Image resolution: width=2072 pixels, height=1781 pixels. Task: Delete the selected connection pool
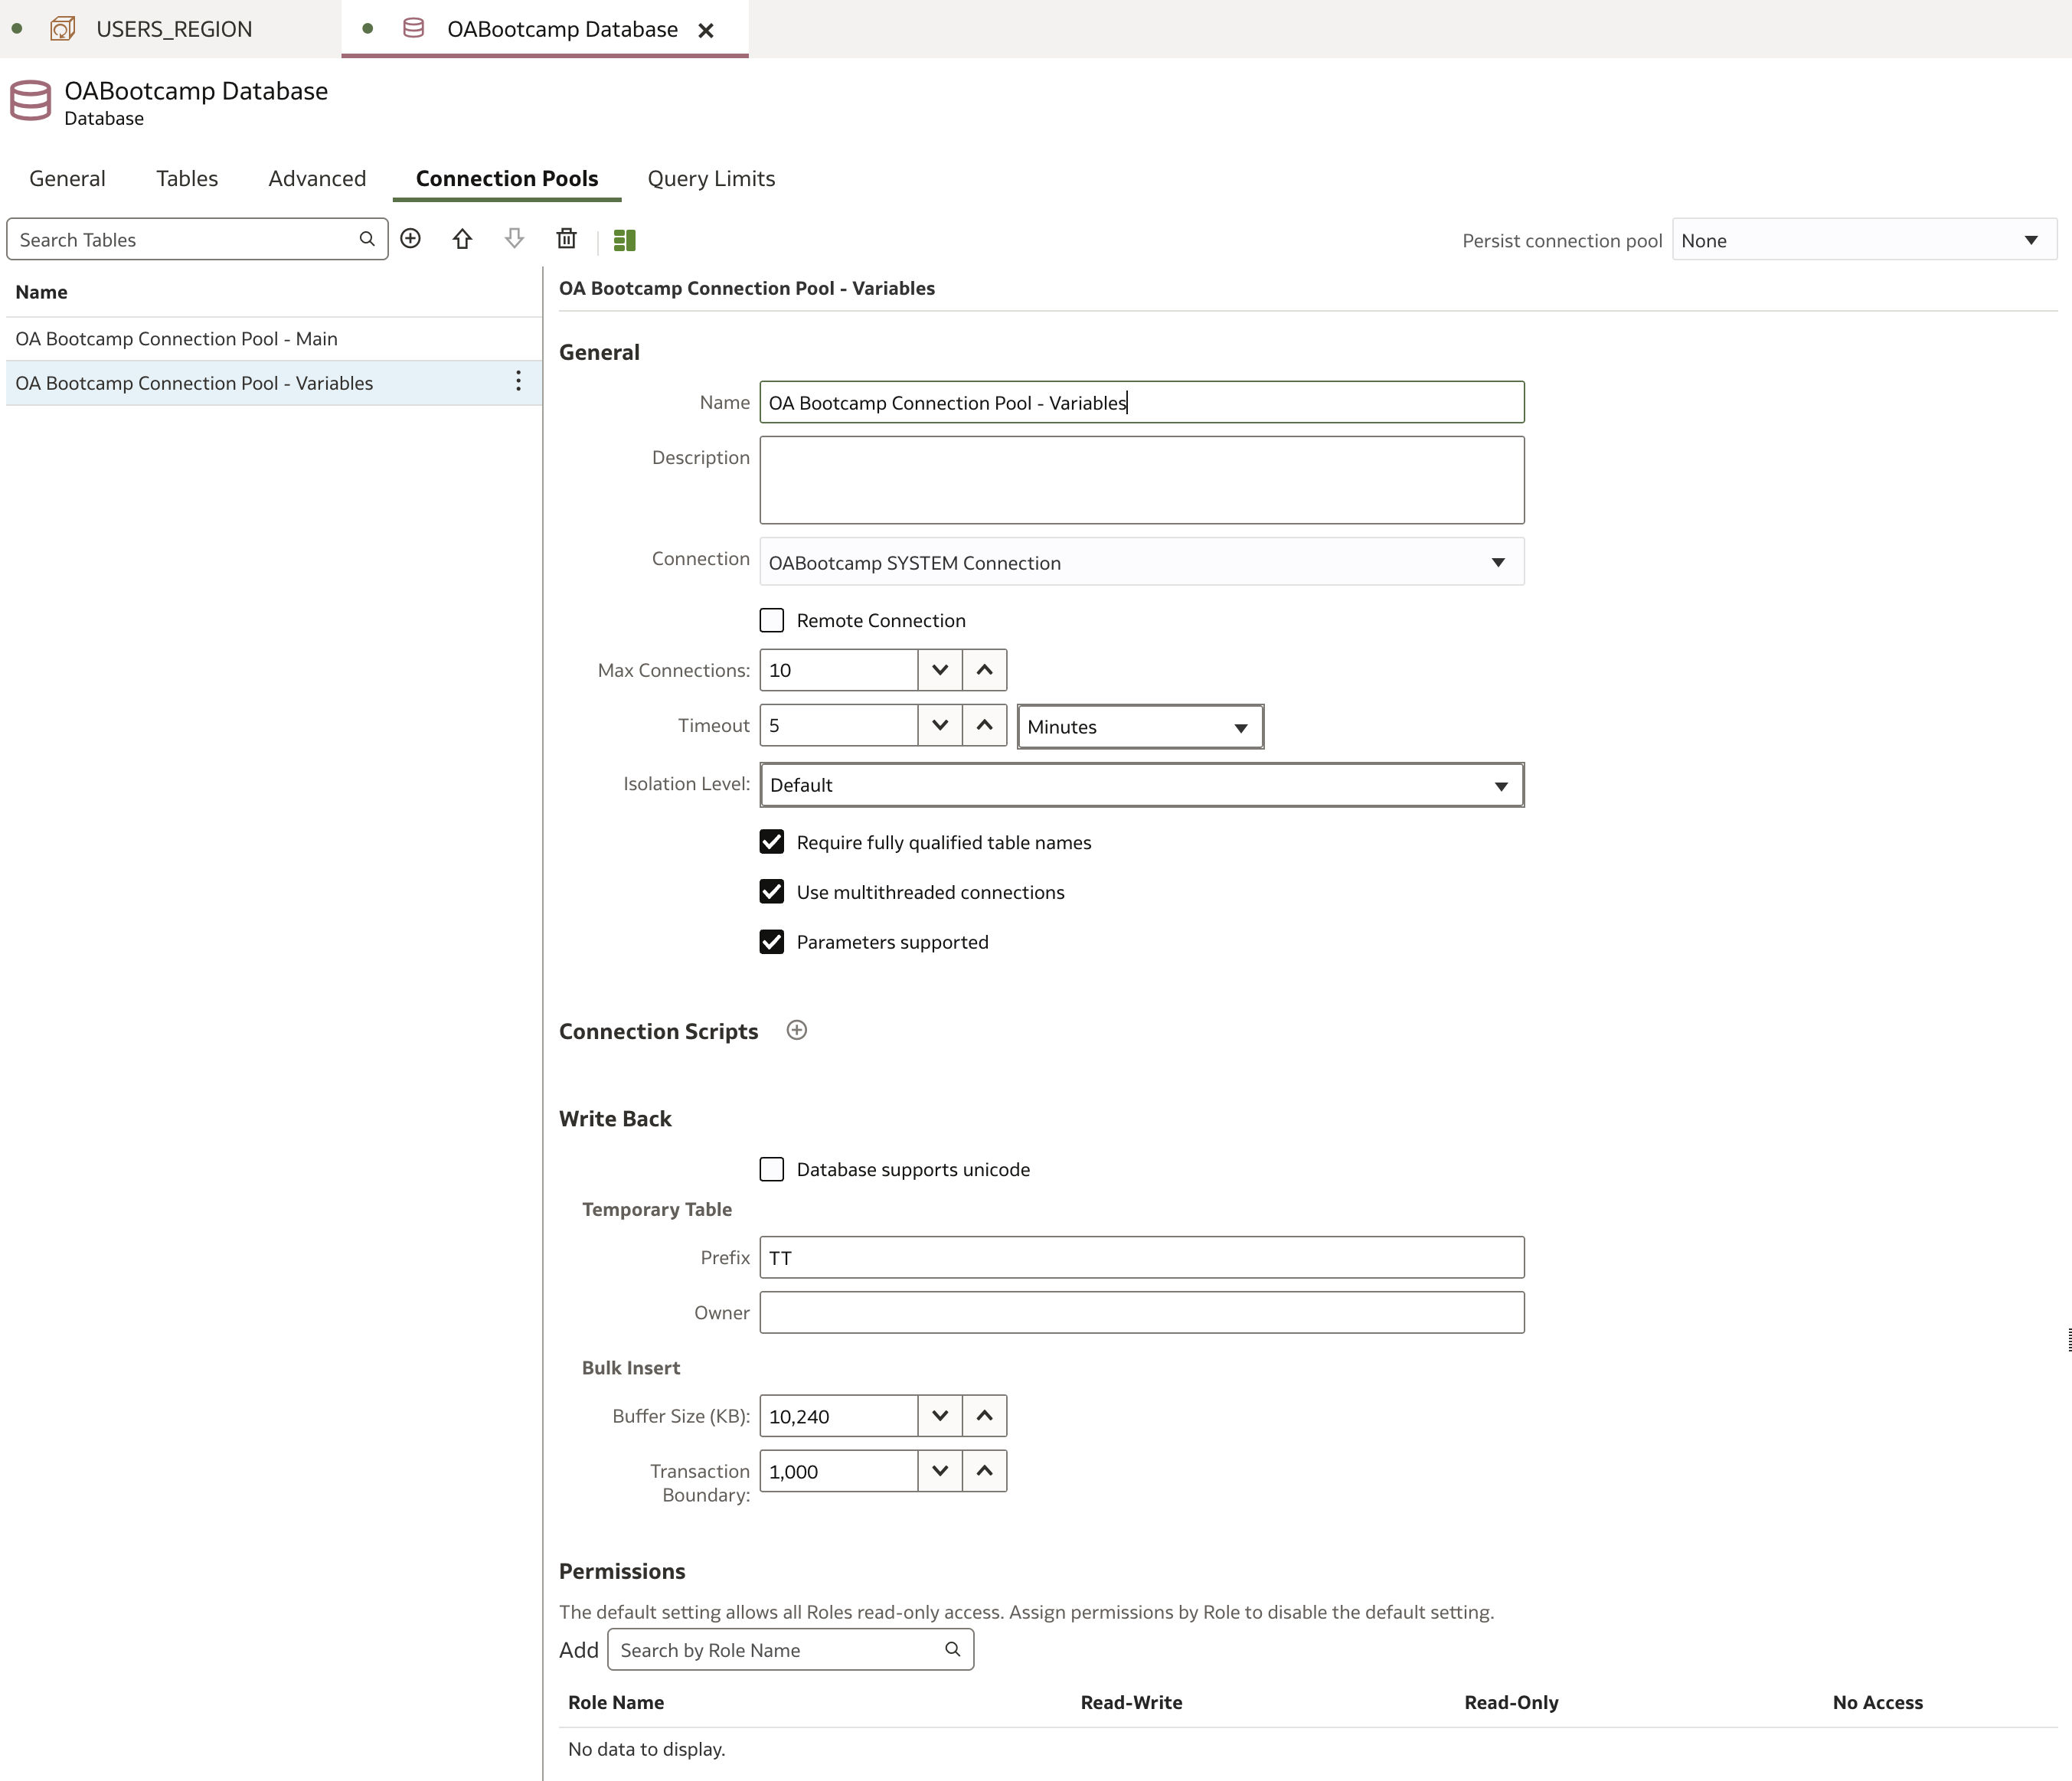pyautogui.click(x=566, y=239)
